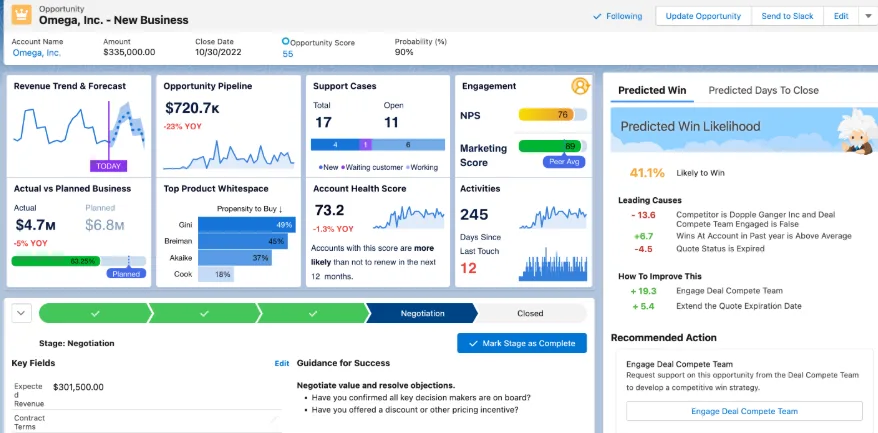Click the Opportunity Pipeline sparkline chart
Screen dimensions: 878x433
[x=228, y=156]
